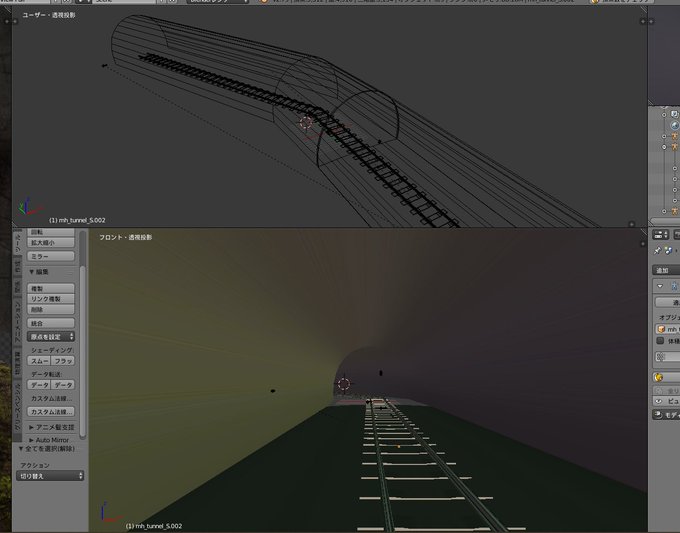Expand the アニメ髪支援 panel
The height and width of the screenshot is (533, 680).
[31, 428]
